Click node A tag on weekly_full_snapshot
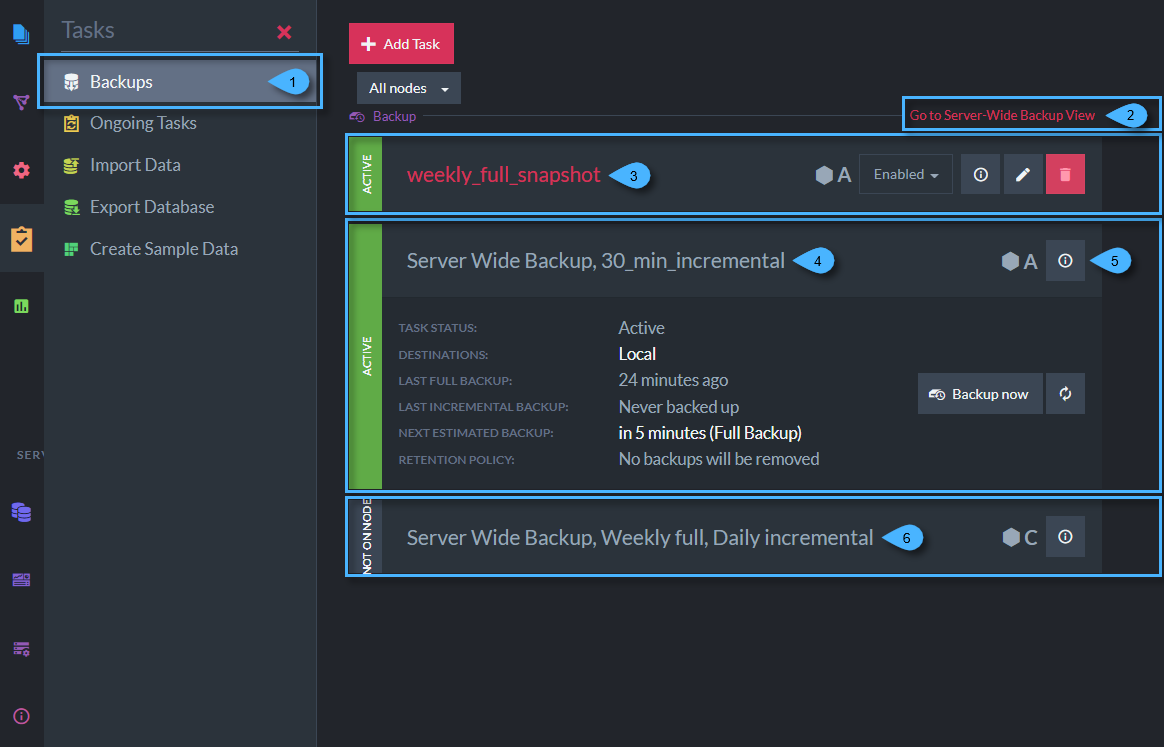The image size is (1164, 747). coord(833,175)
